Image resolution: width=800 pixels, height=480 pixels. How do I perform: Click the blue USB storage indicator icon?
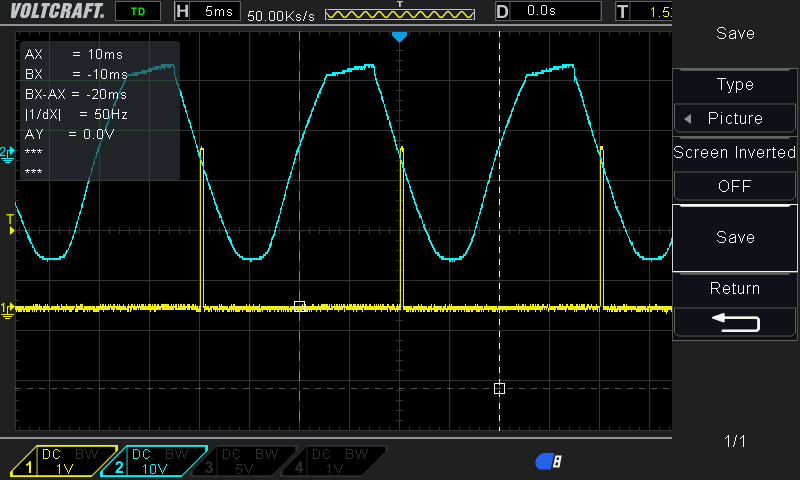coord(548,460)
